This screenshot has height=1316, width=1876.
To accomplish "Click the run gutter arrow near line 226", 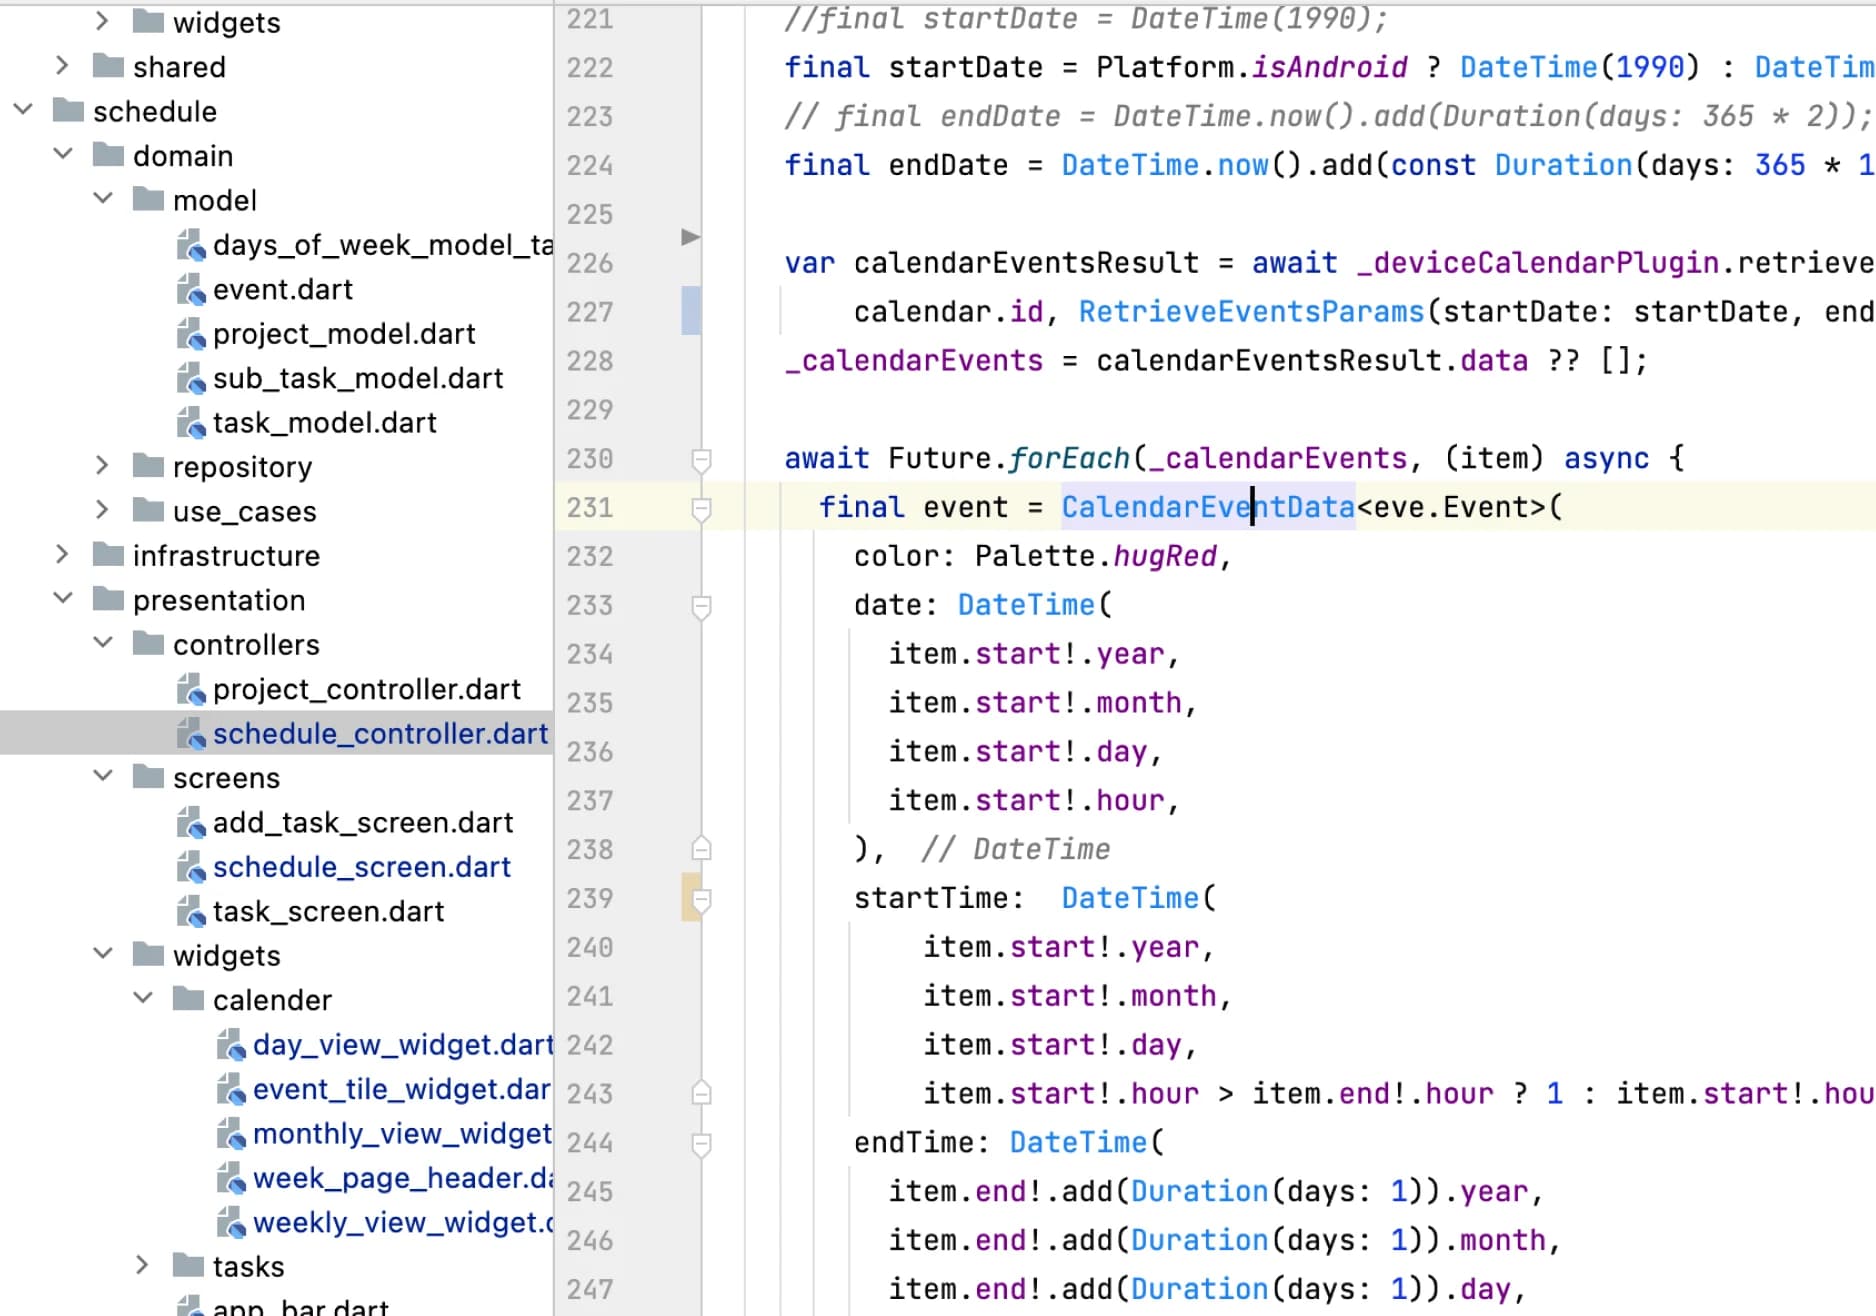I will click(x=690, y=237).
